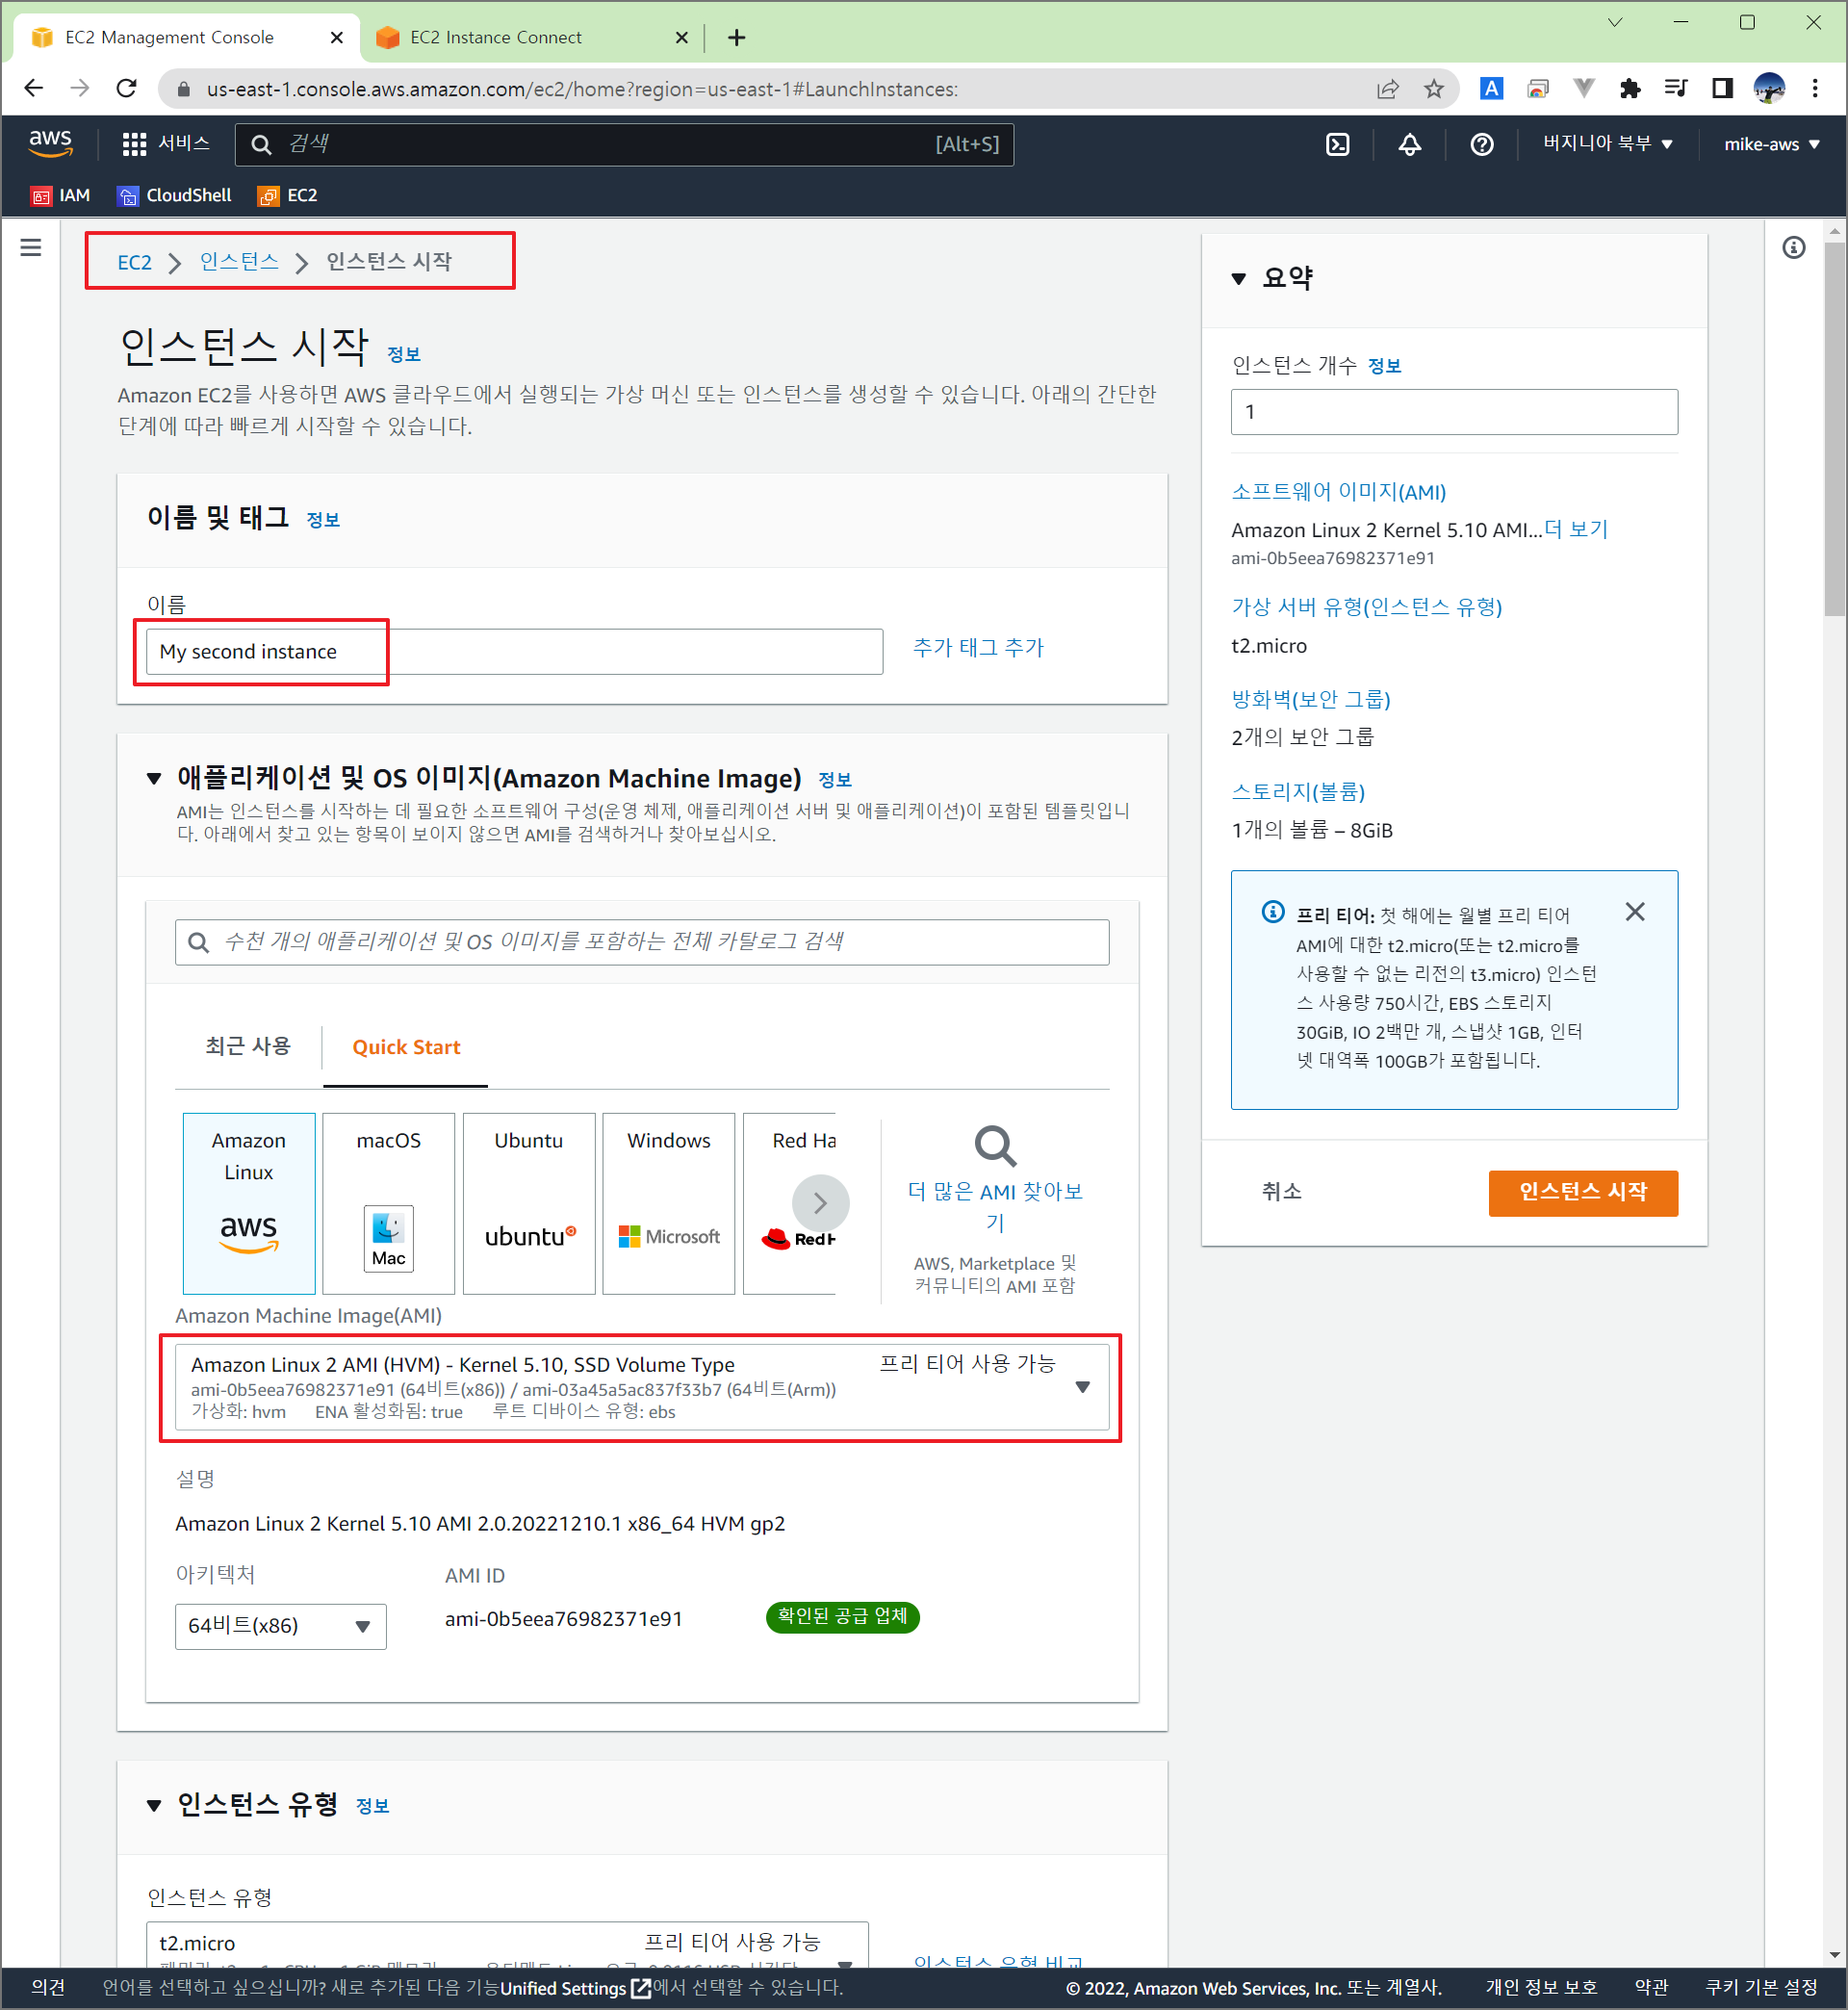The width and height of the screenshot is (1848, 2010).
Task: Collapse the 요약 summary panel
Action: point(1238,279)
